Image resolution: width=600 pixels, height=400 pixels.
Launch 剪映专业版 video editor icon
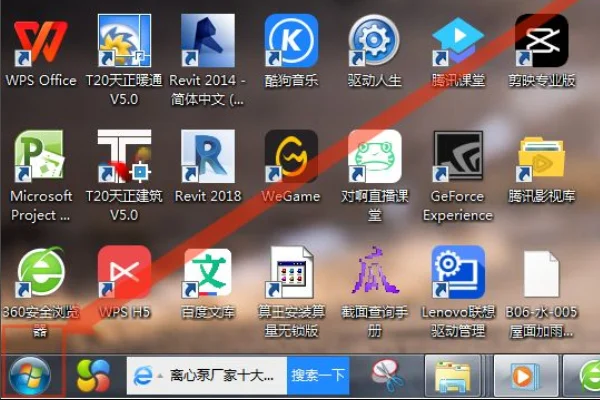(x=541, y=41)
